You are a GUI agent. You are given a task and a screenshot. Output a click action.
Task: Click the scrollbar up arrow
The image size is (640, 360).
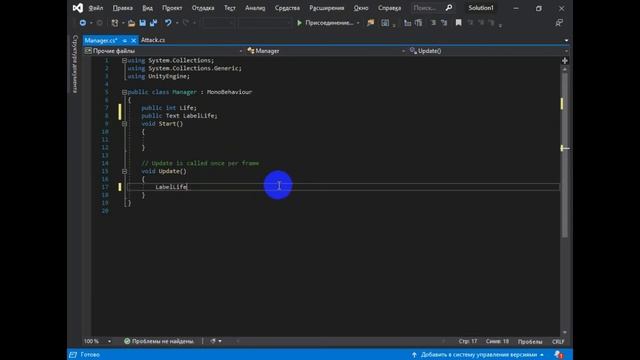pos(565,69)
